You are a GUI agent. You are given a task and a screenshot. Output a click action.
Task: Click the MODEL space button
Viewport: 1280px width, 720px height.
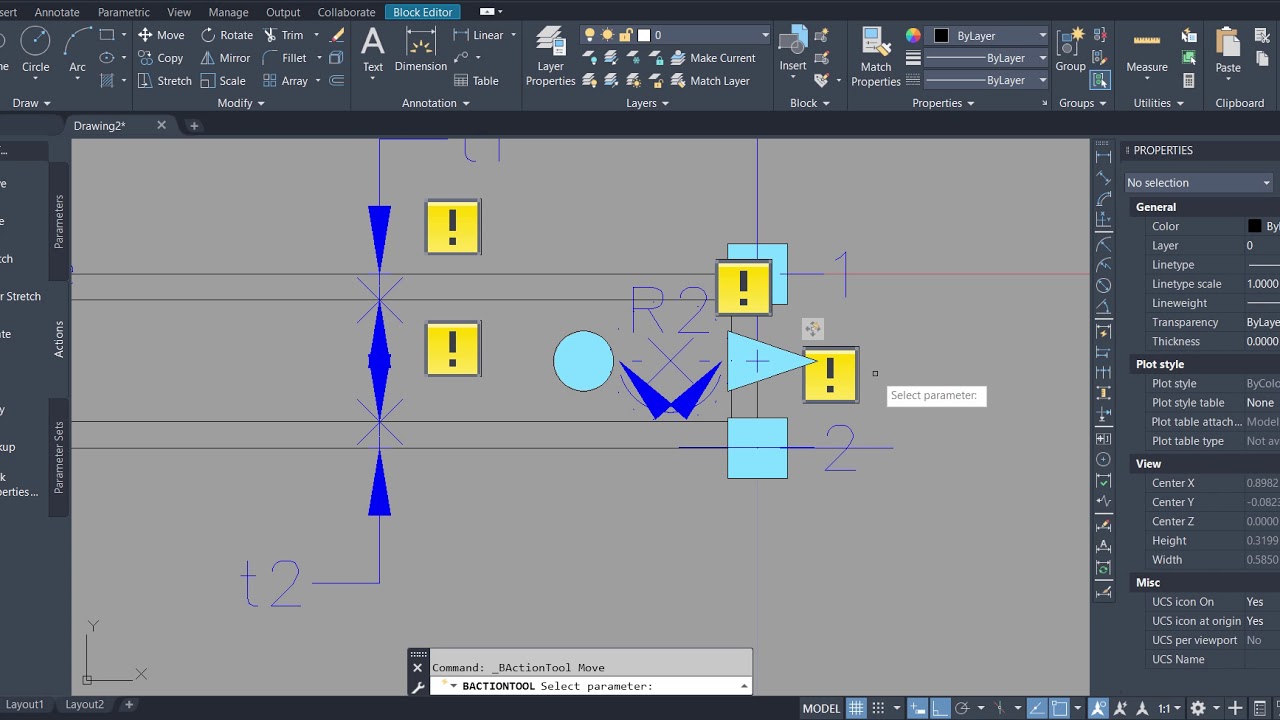(821, 708)
